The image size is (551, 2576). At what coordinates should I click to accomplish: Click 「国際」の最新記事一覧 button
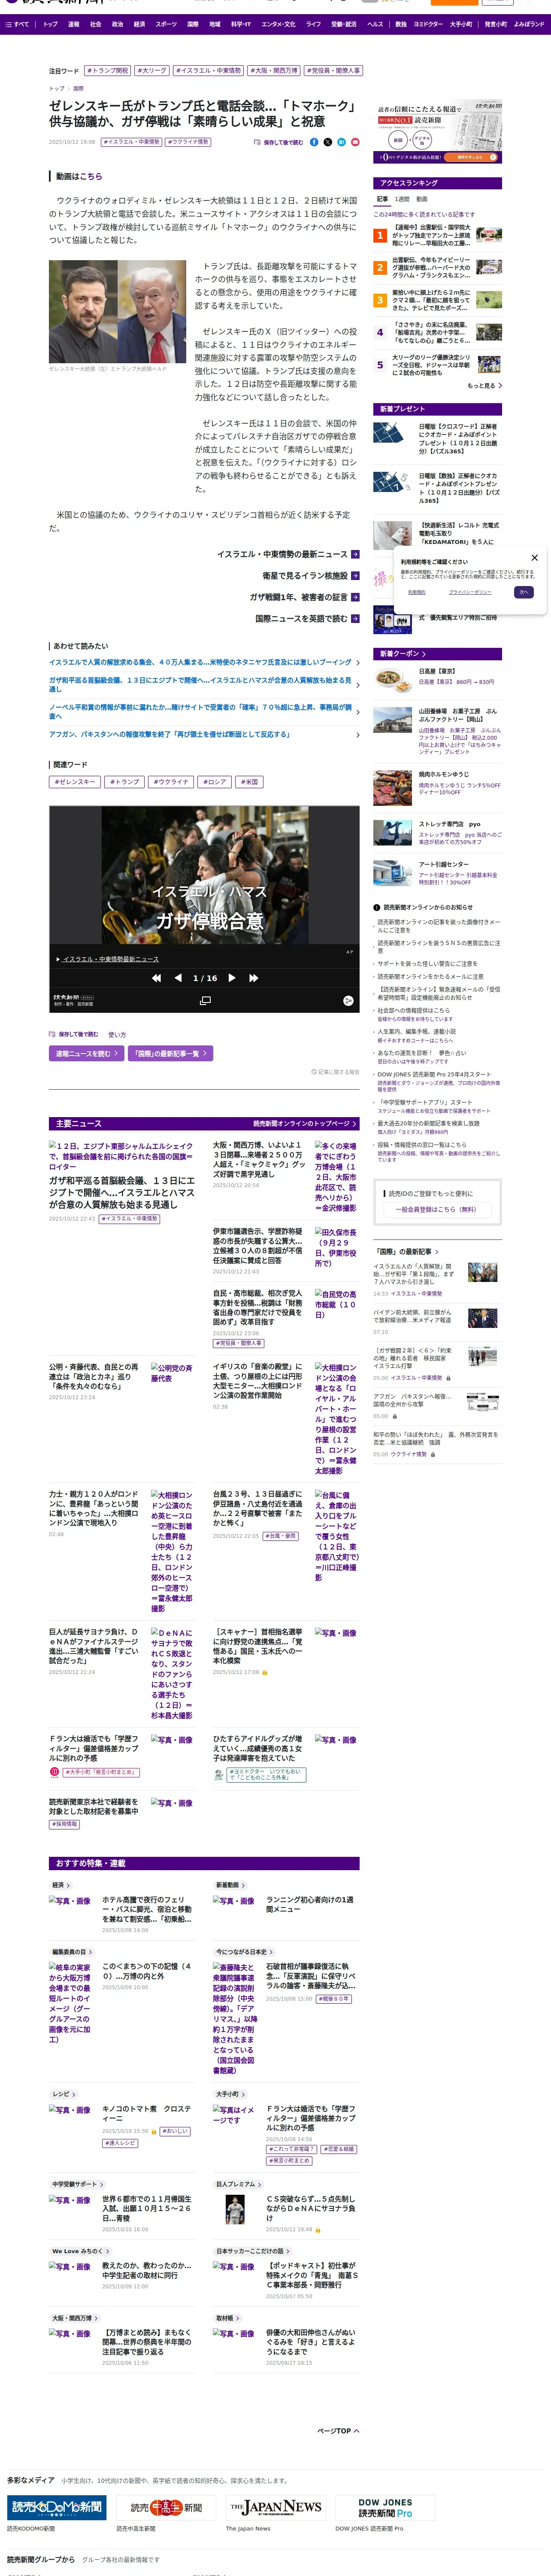(169, 1053)
